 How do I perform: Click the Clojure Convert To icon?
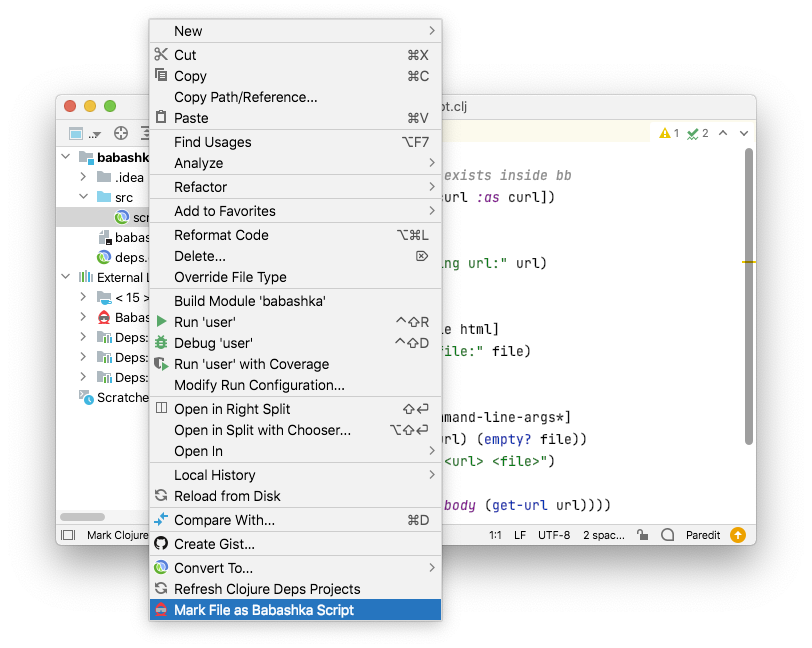coord(161,567)
